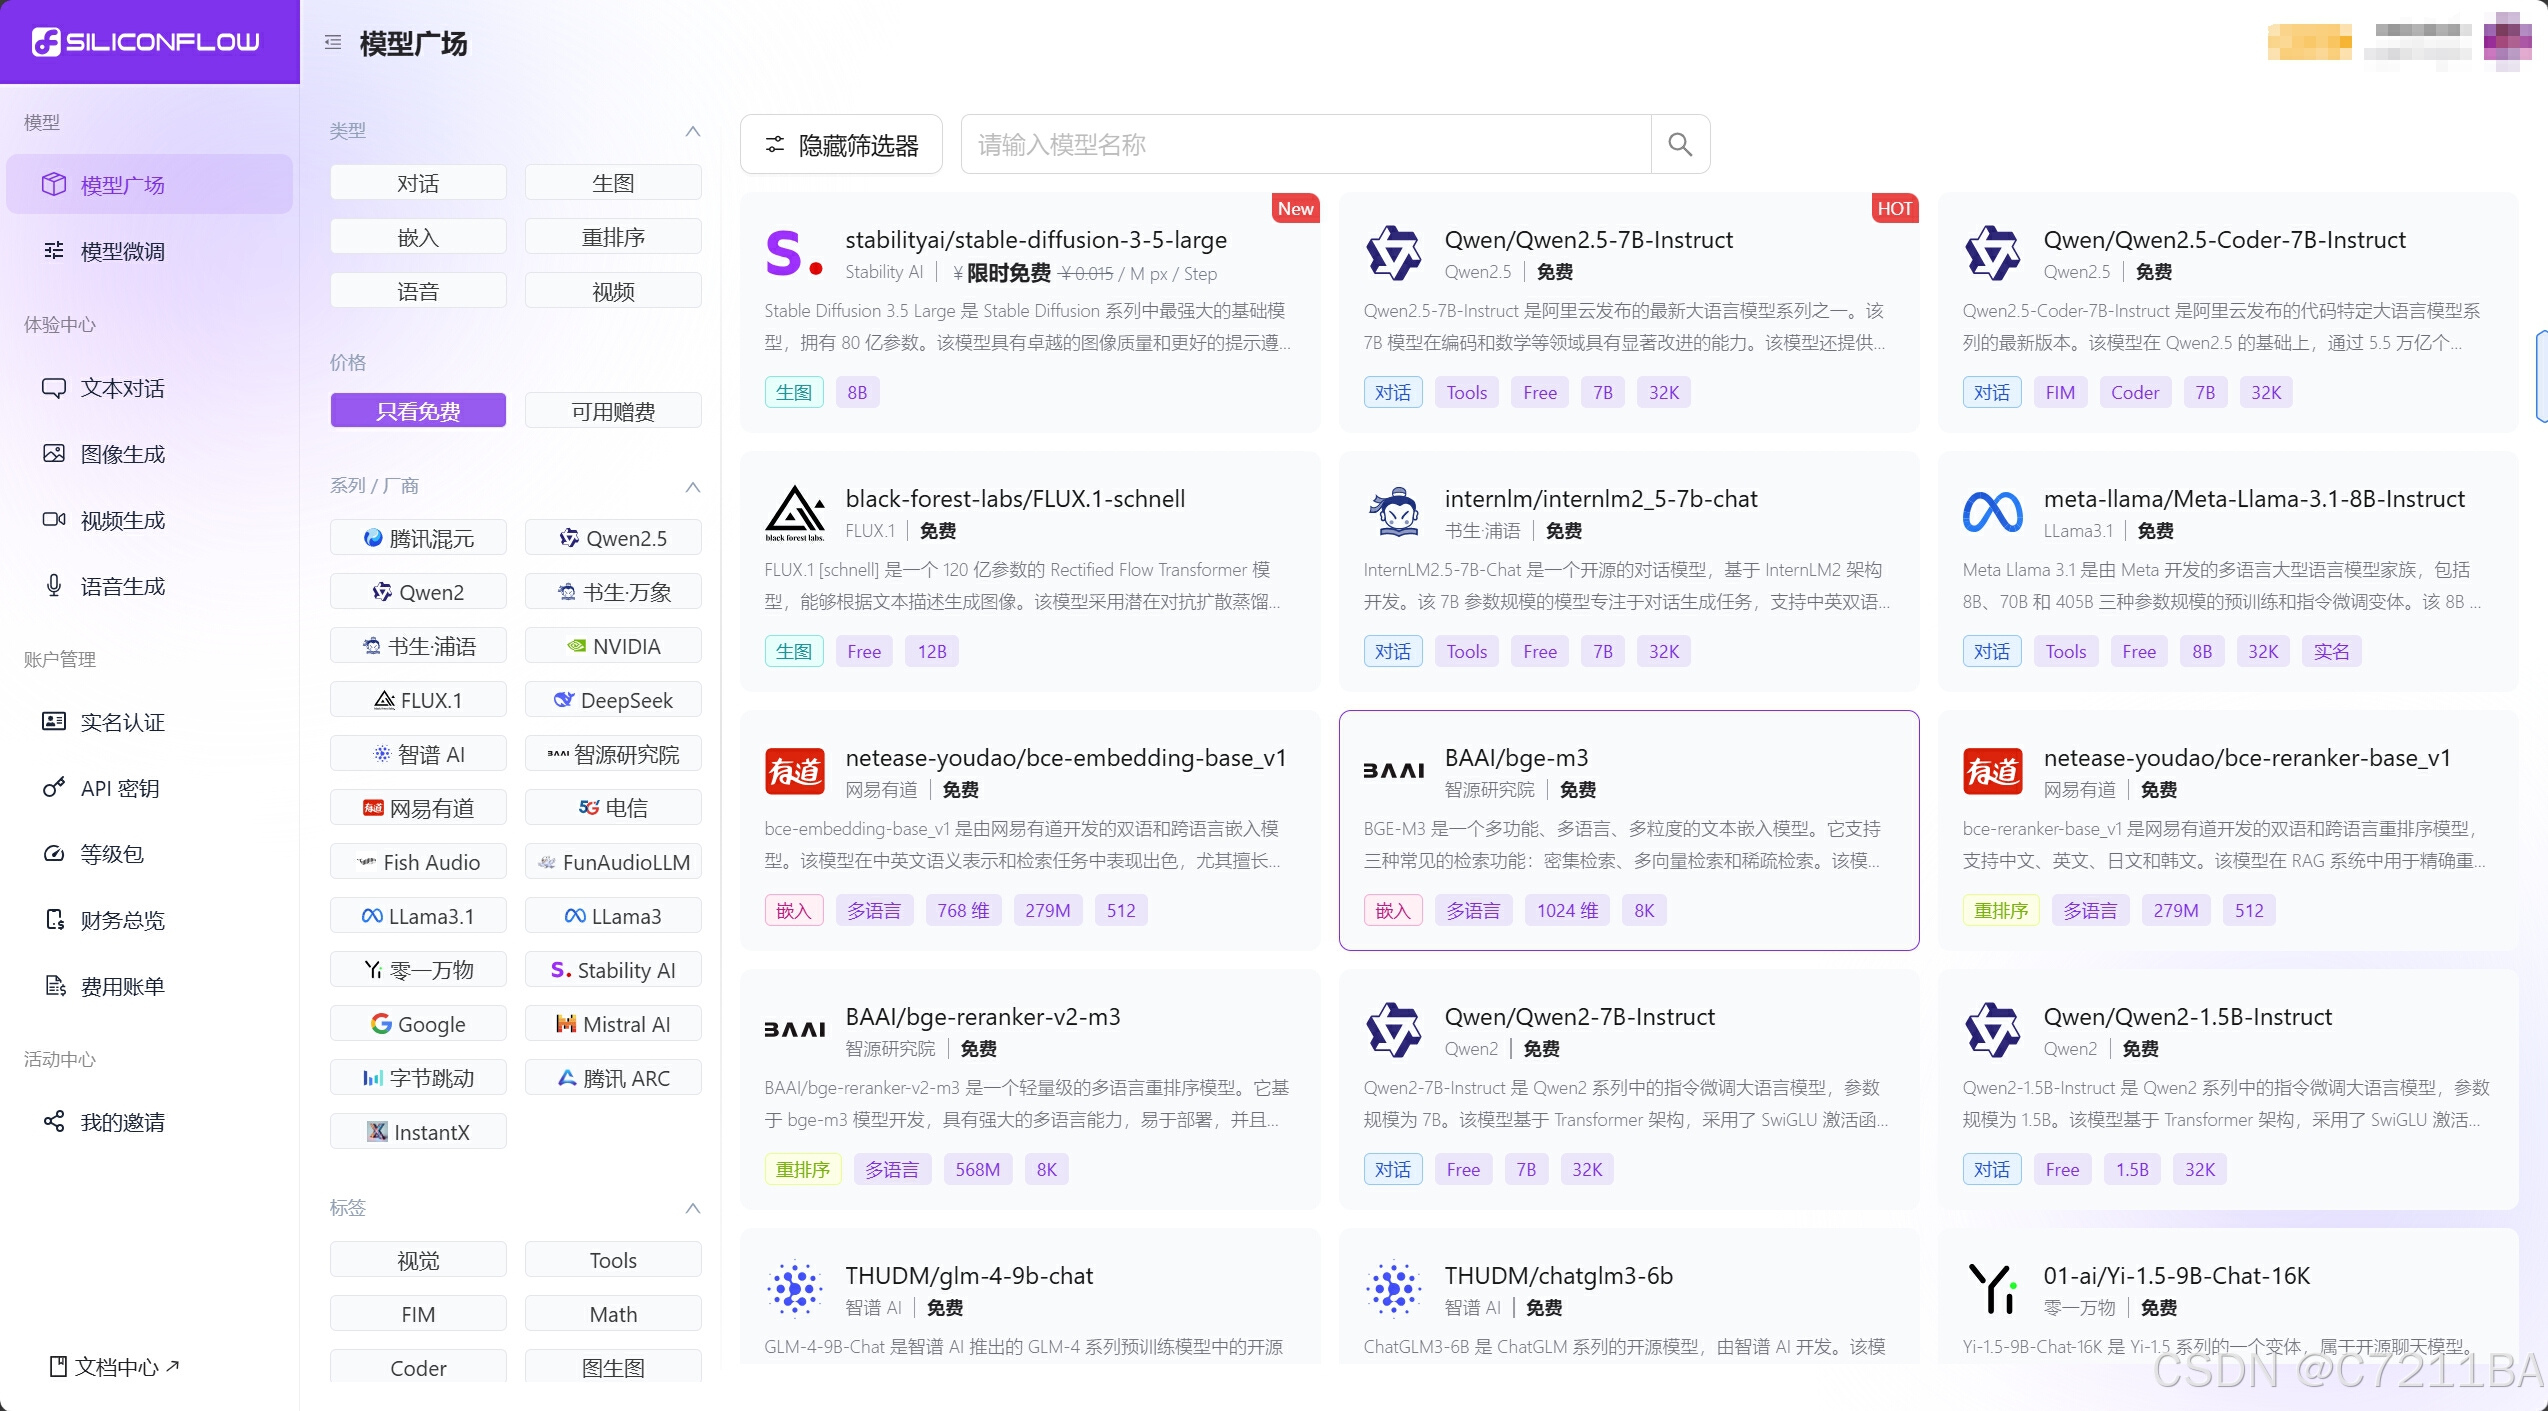Select the Math tag filter
Screen dimensions: 2548x1411
613,1314
